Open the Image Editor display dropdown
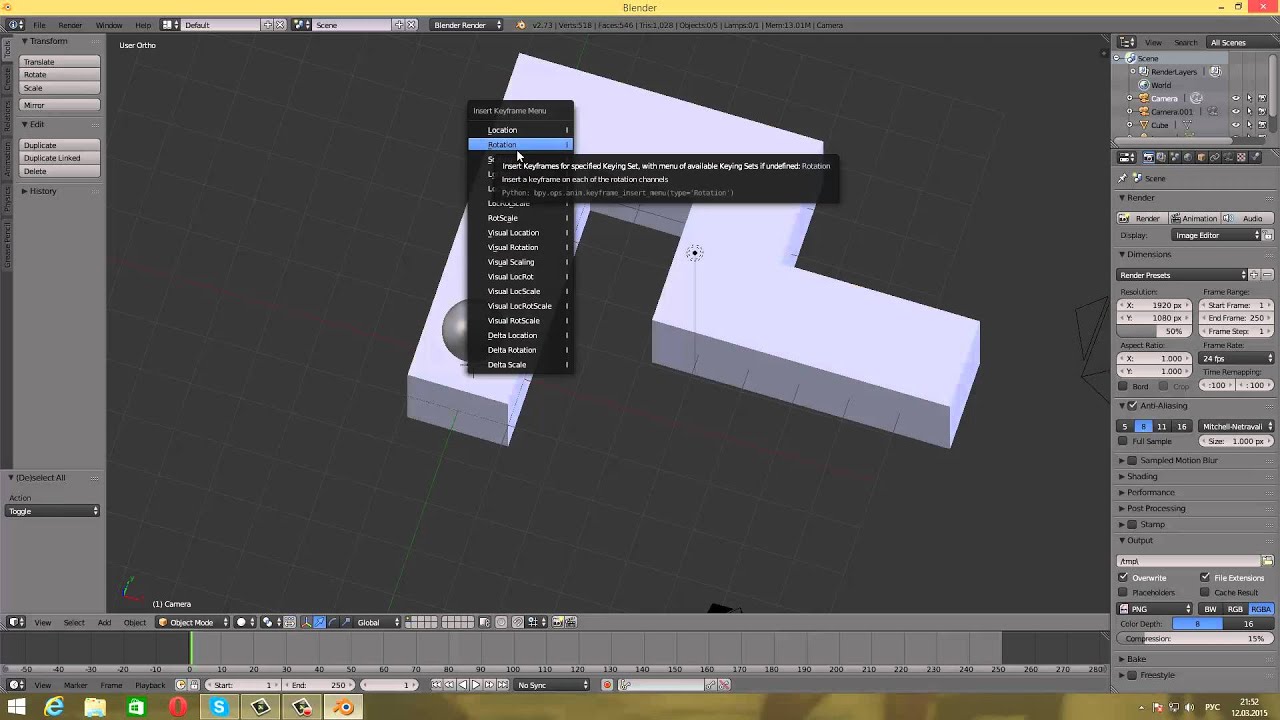The height and width of the screenshot is (720, 1280). 1218,235
